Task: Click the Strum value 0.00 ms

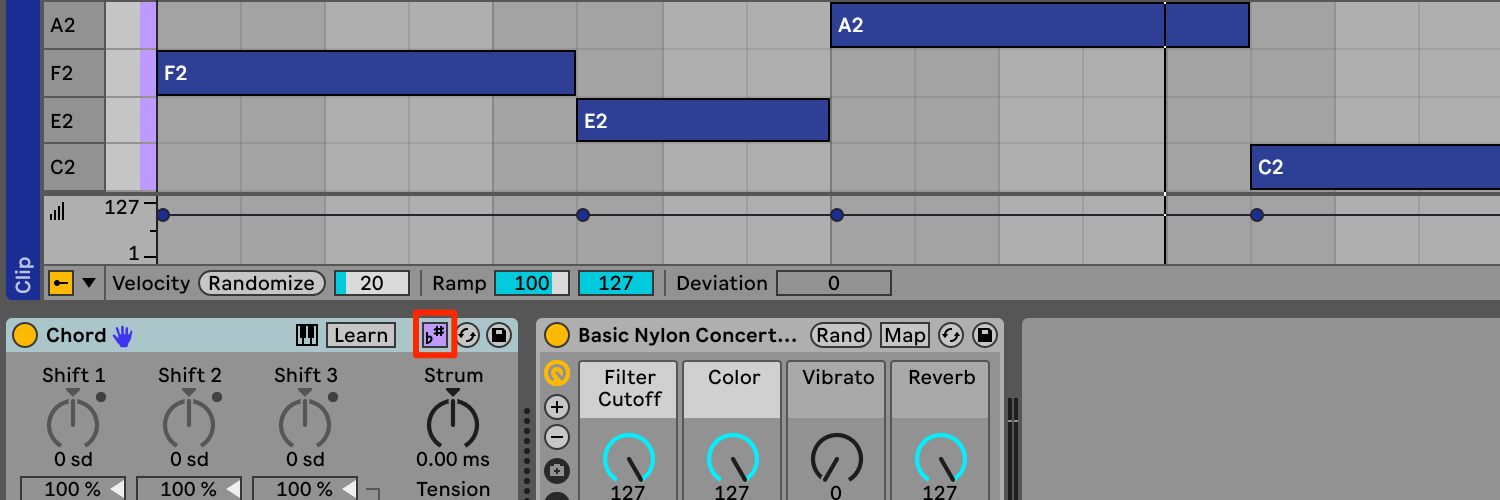Action: [x=453, y=460]
